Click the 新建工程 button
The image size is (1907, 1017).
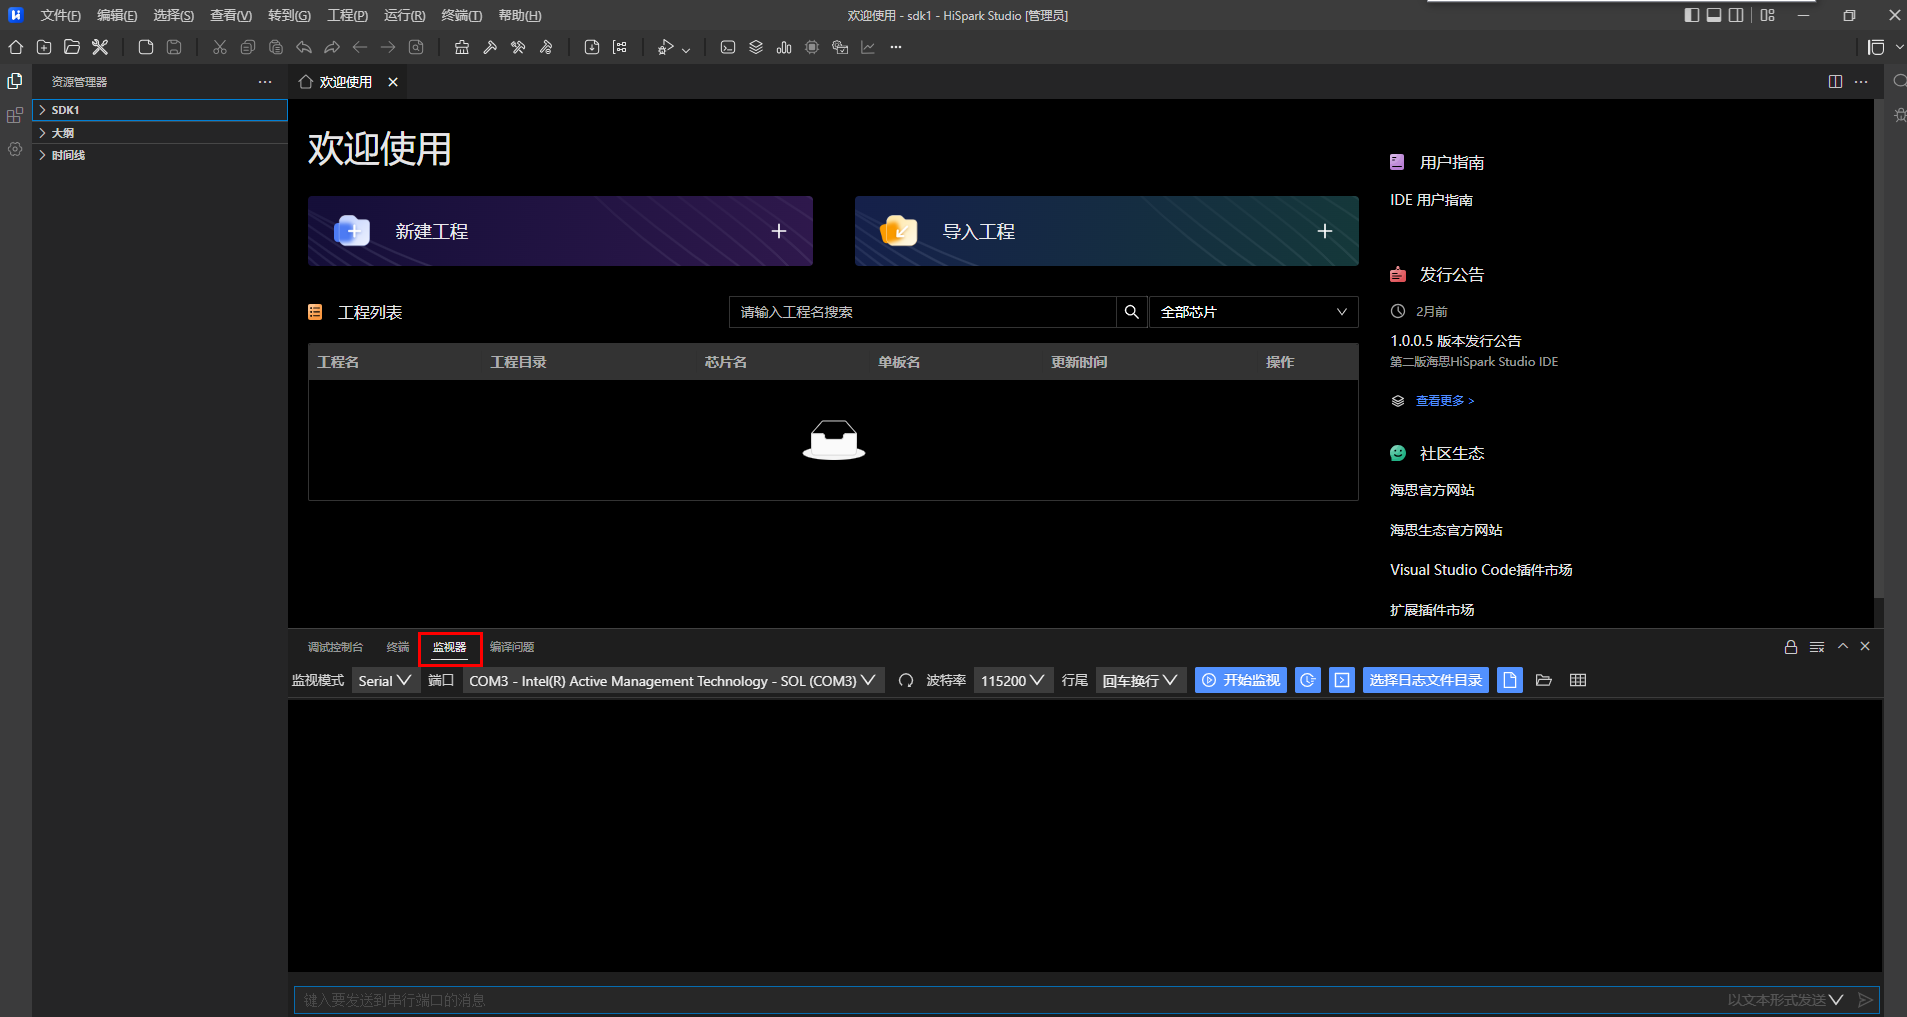[560, 231]
